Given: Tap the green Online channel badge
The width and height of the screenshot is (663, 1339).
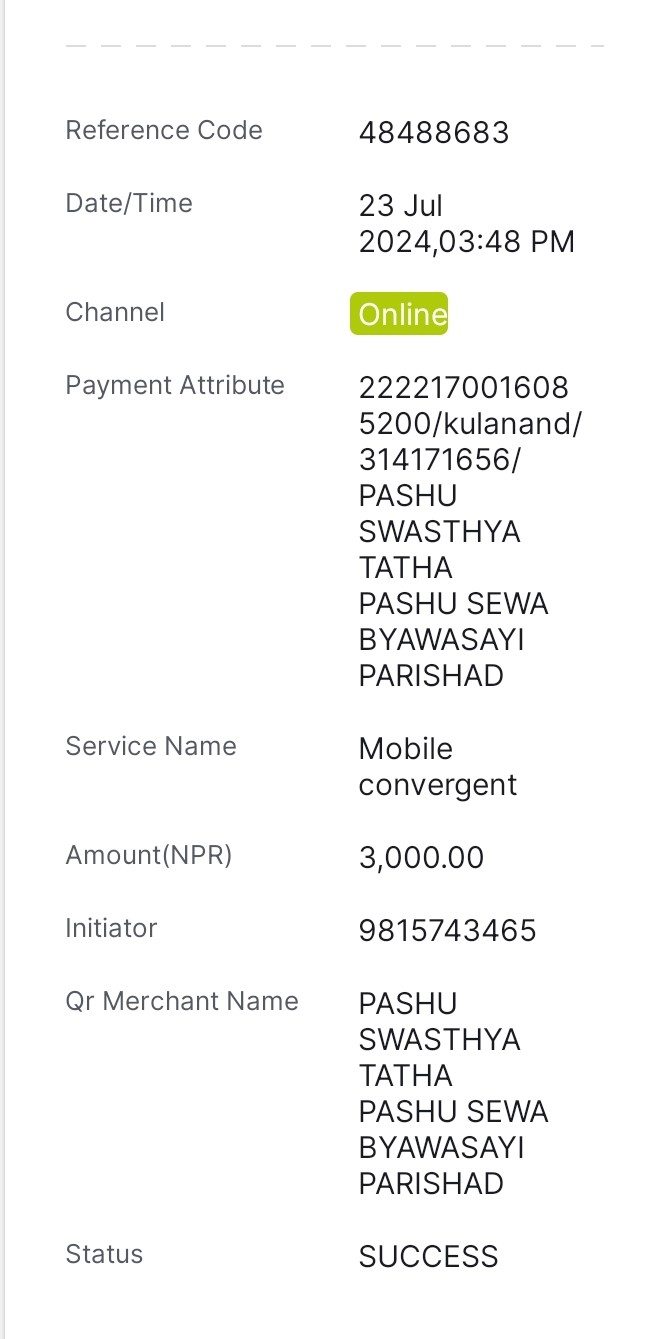Looking at the screenshot, I should click(399, 314).
